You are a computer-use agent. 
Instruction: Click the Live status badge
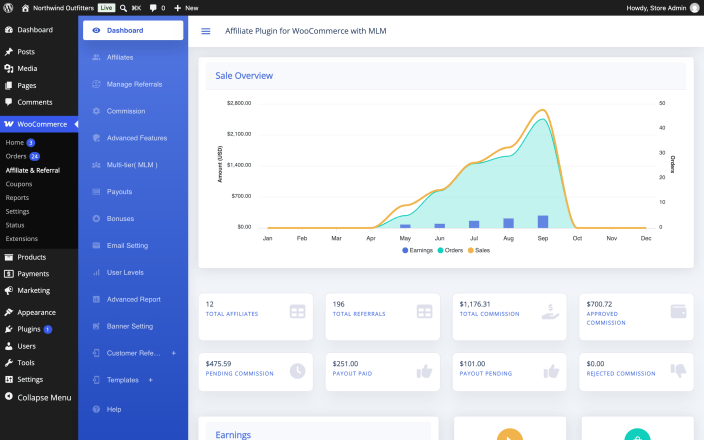tap(106, 8)
